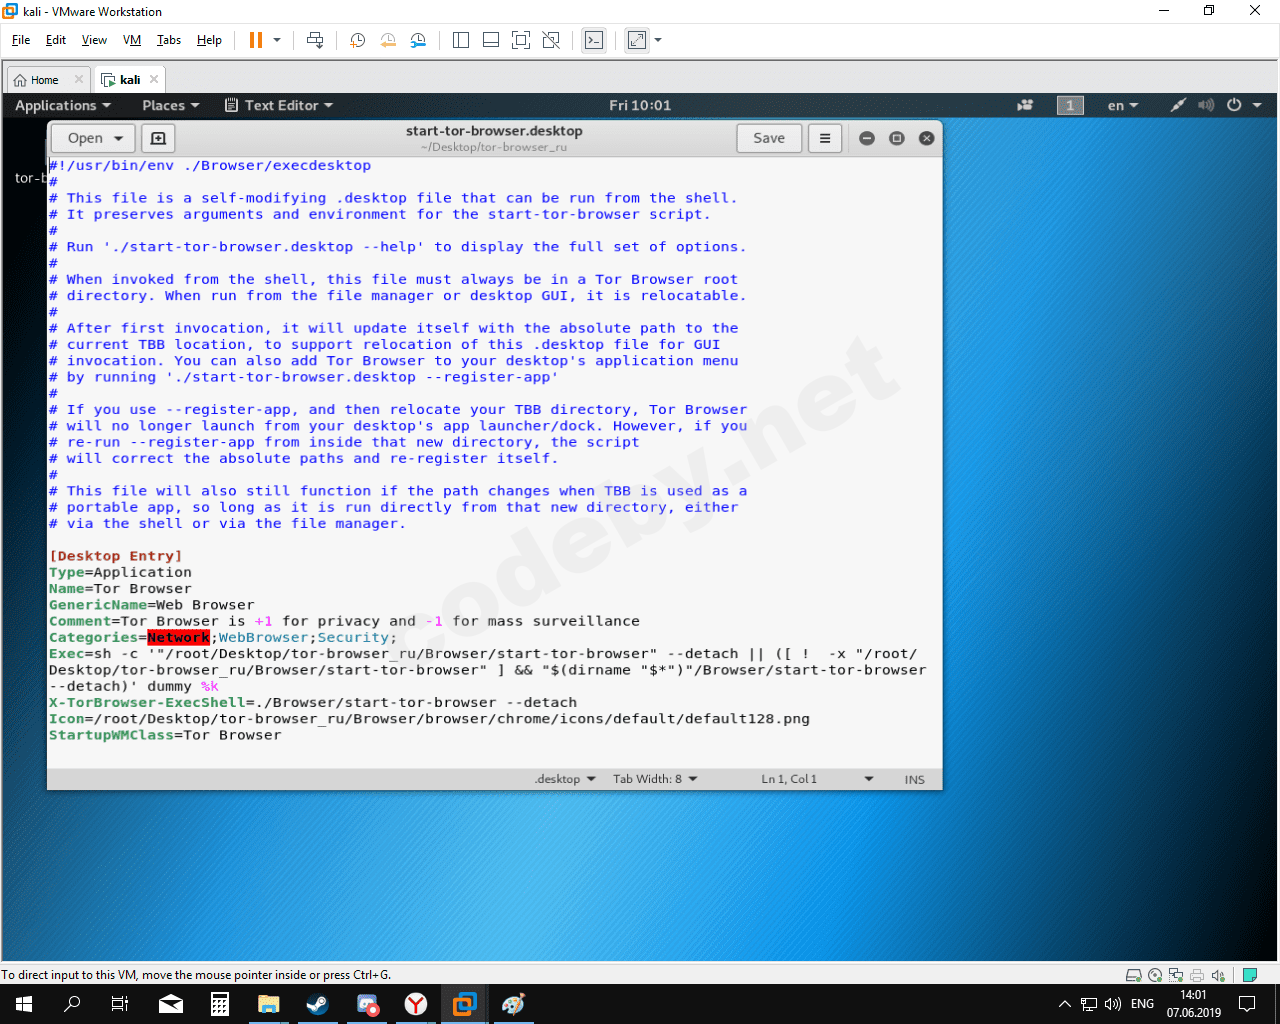Click the Fri 10:01 clock
The height and width of the screenshot is (1024, 1280).
(x=640, y=105)
